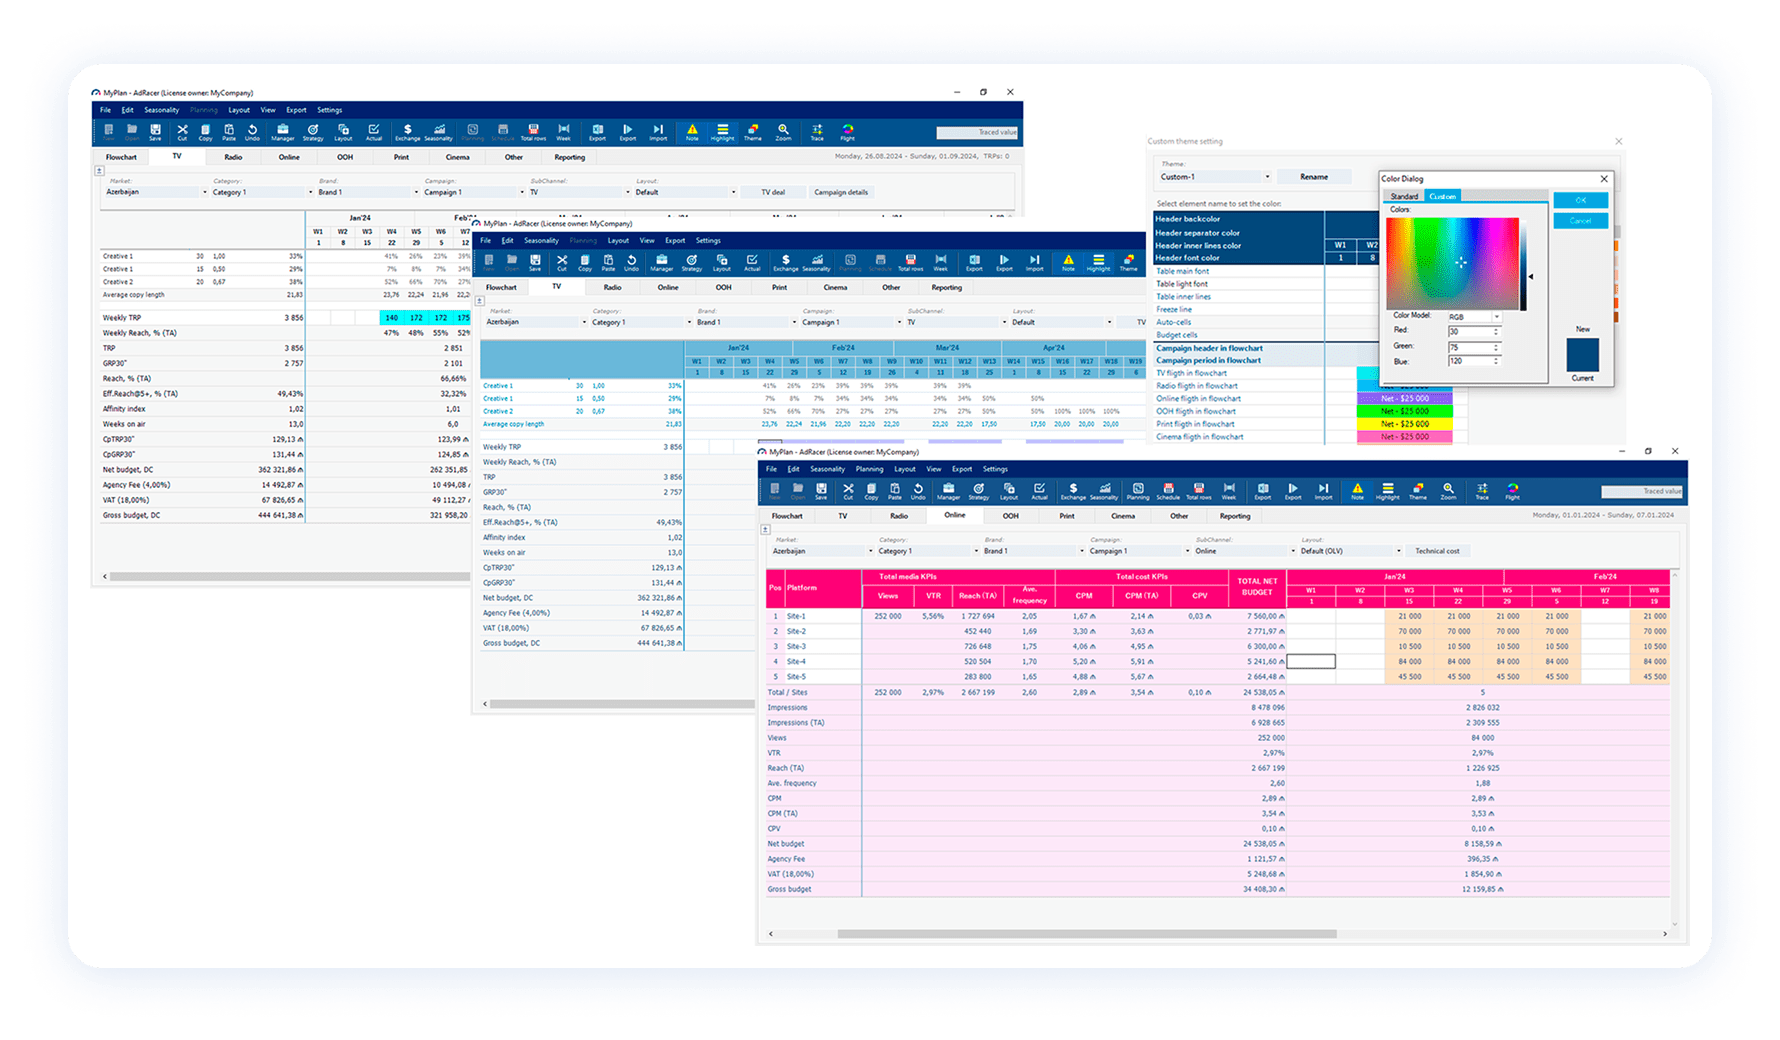Click Zoom icon in back-left TV window toolbar
This screenshot has height=1040, width=1780.
[783, 132]
